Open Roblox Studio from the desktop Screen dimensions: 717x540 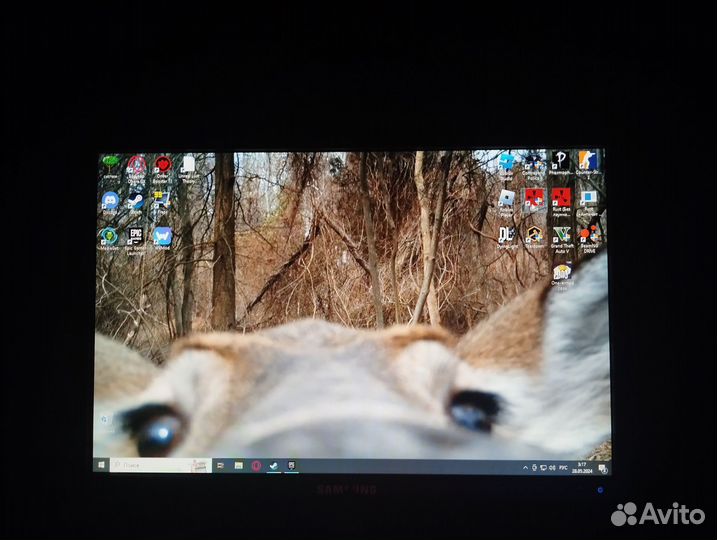click(x=507, y=162)
